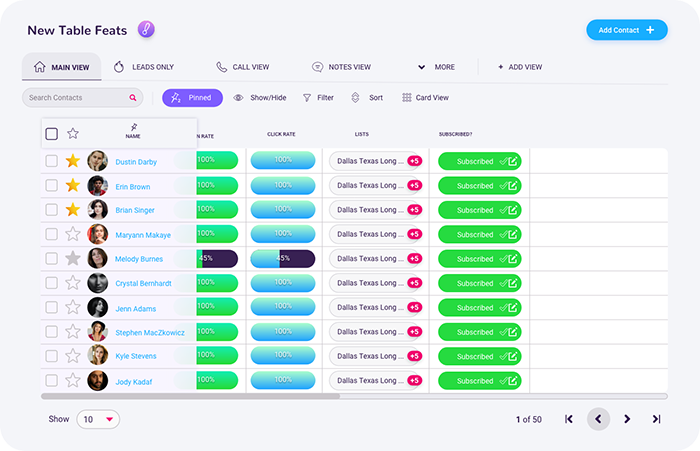The image size is (700, 451).
Task: Click the gray star for Melody Burnes
Action: coord(73,258)
